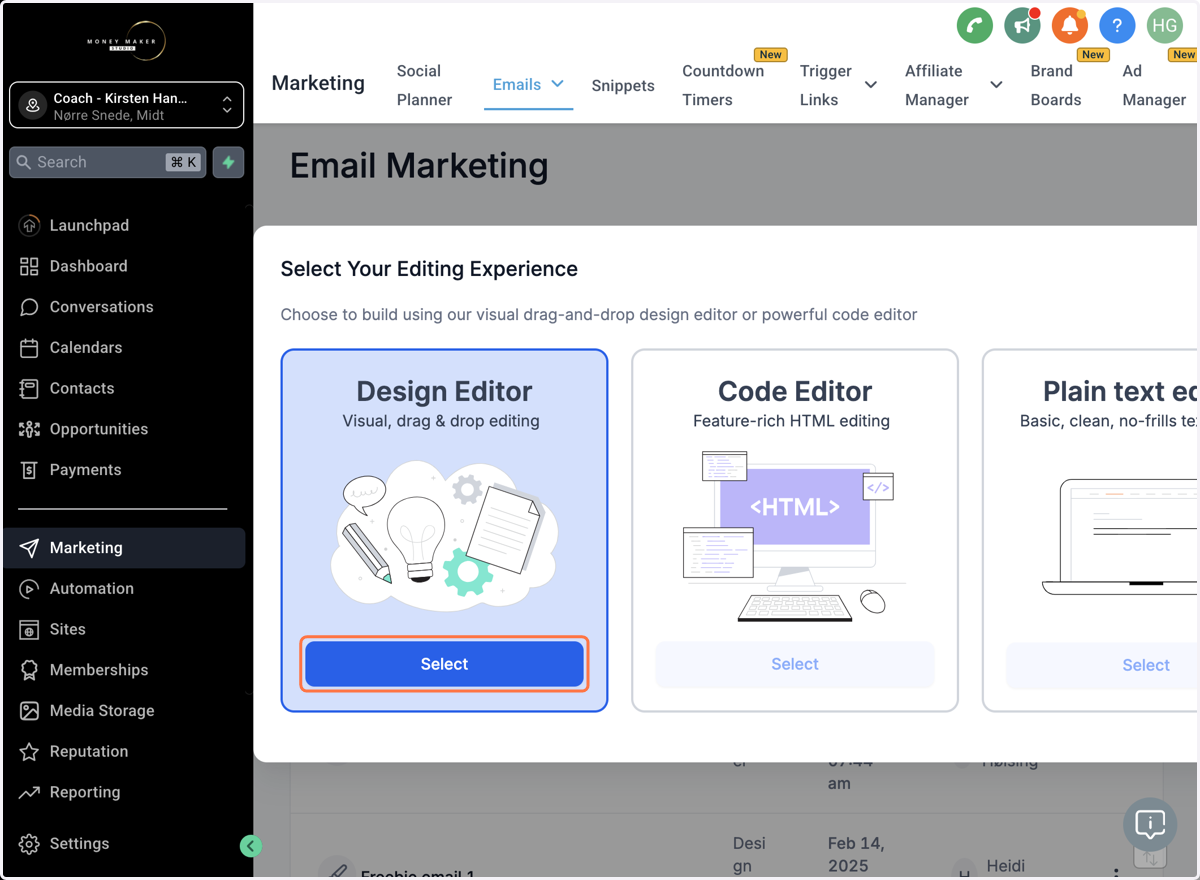
Task: Click the Sites icon in sidebar
Action: tap(29, 630)
